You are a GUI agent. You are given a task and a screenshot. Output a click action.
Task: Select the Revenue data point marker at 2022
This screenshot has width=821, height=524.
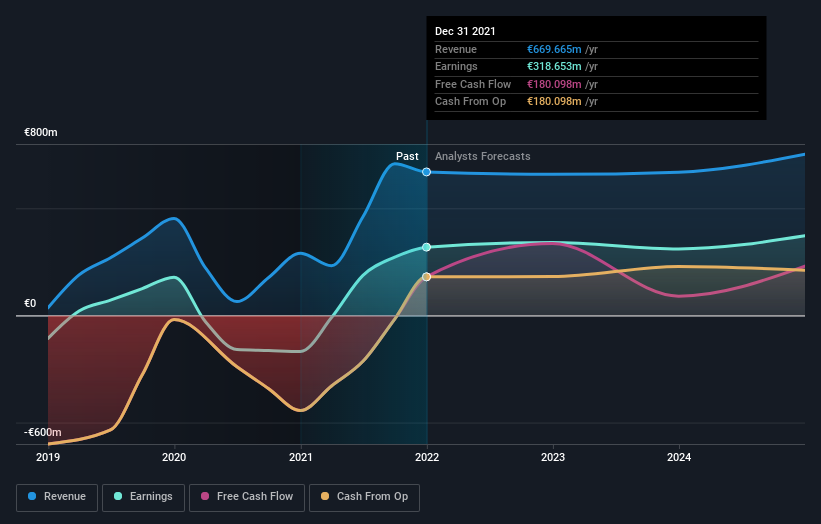tap(427, 172)
